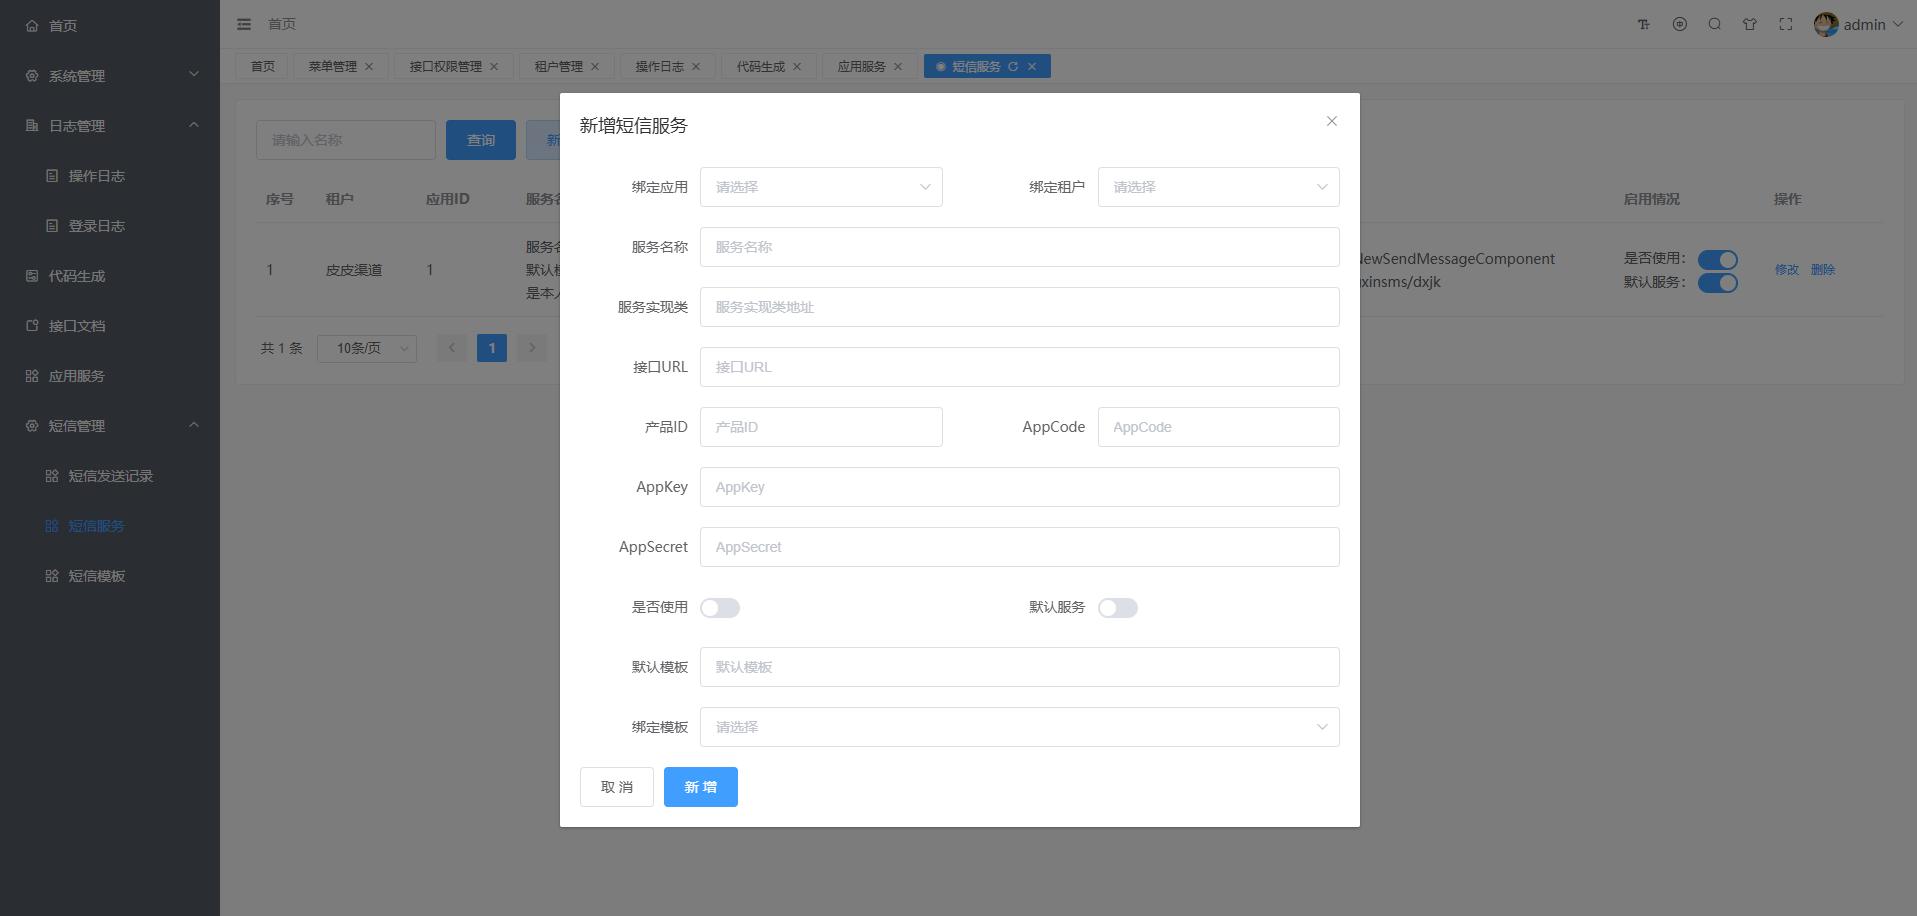1917x916 pixels.
Task: Click the 新增 submit button in the dialog
Action: pyautogui.click(x=701, y=787)
